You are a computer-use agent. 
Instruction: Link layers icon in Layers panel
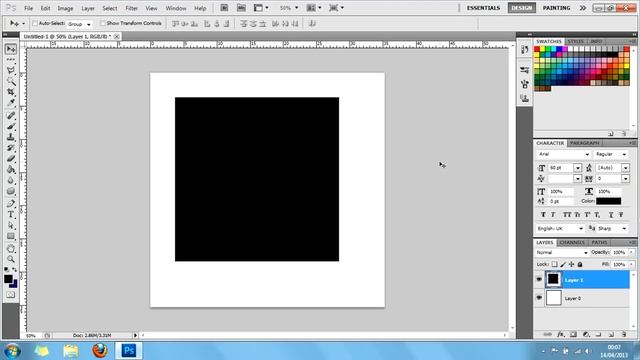coord(548,334)
